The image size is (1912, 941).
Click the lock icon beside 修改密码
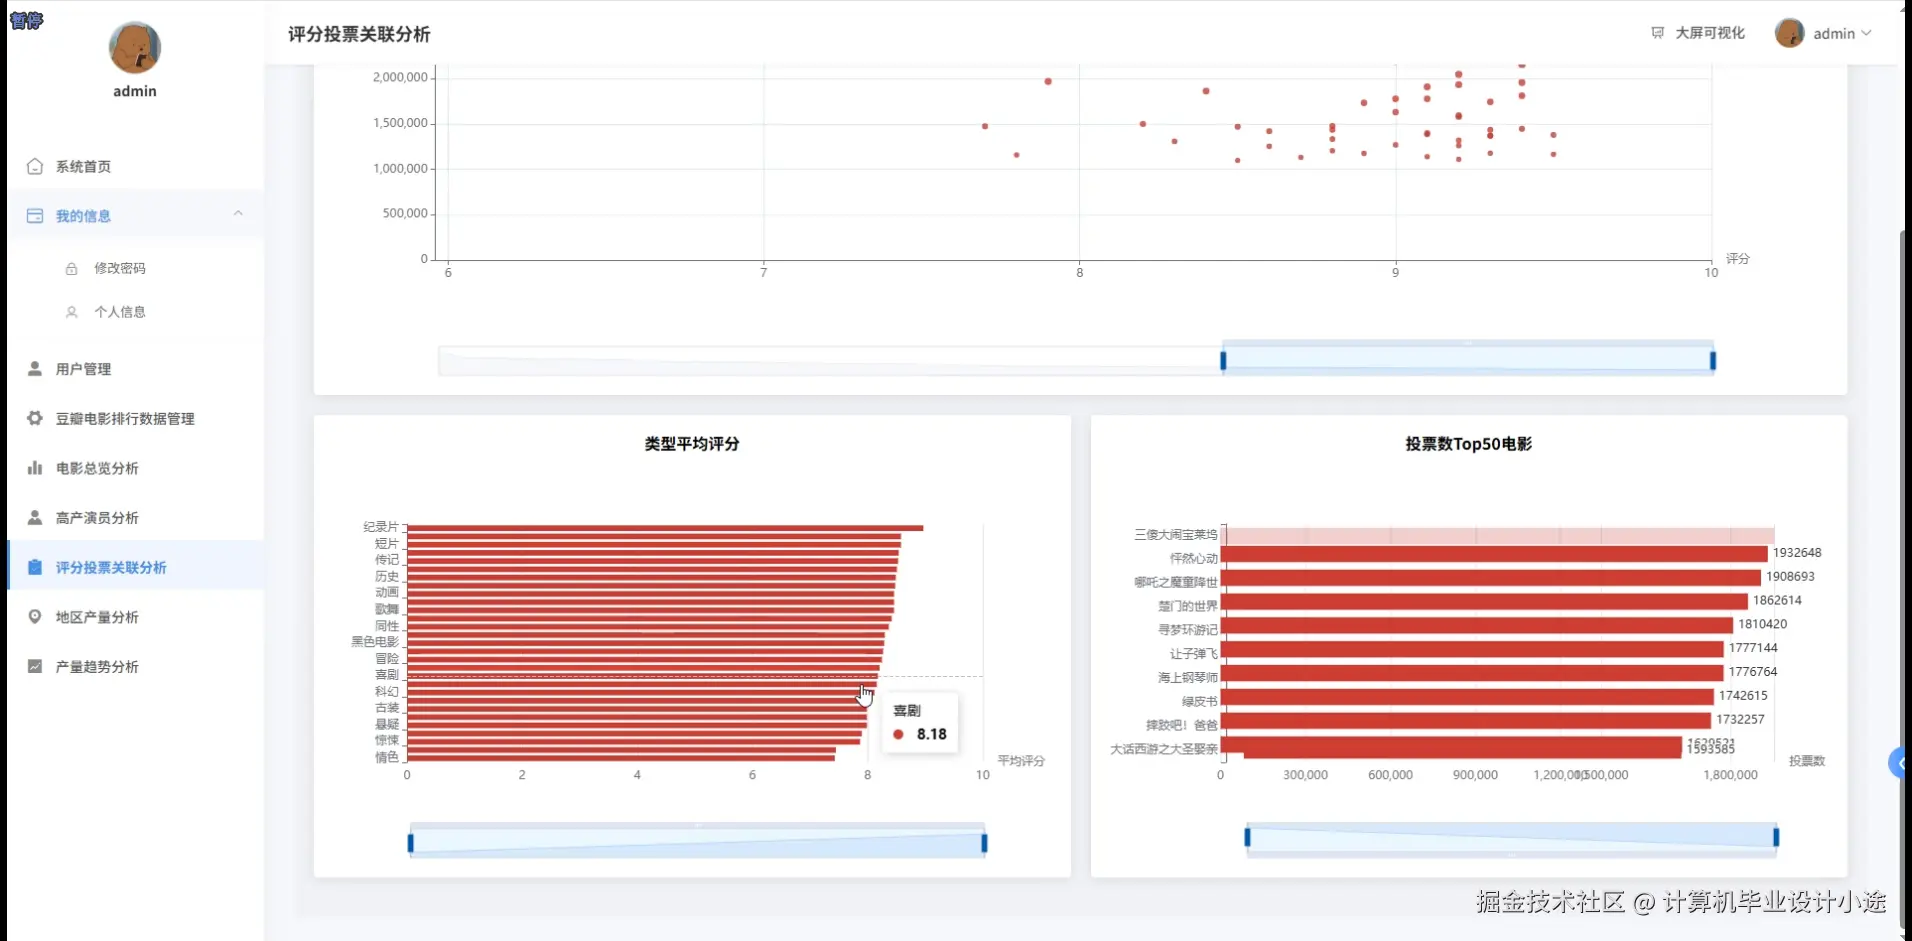(72, 268)
